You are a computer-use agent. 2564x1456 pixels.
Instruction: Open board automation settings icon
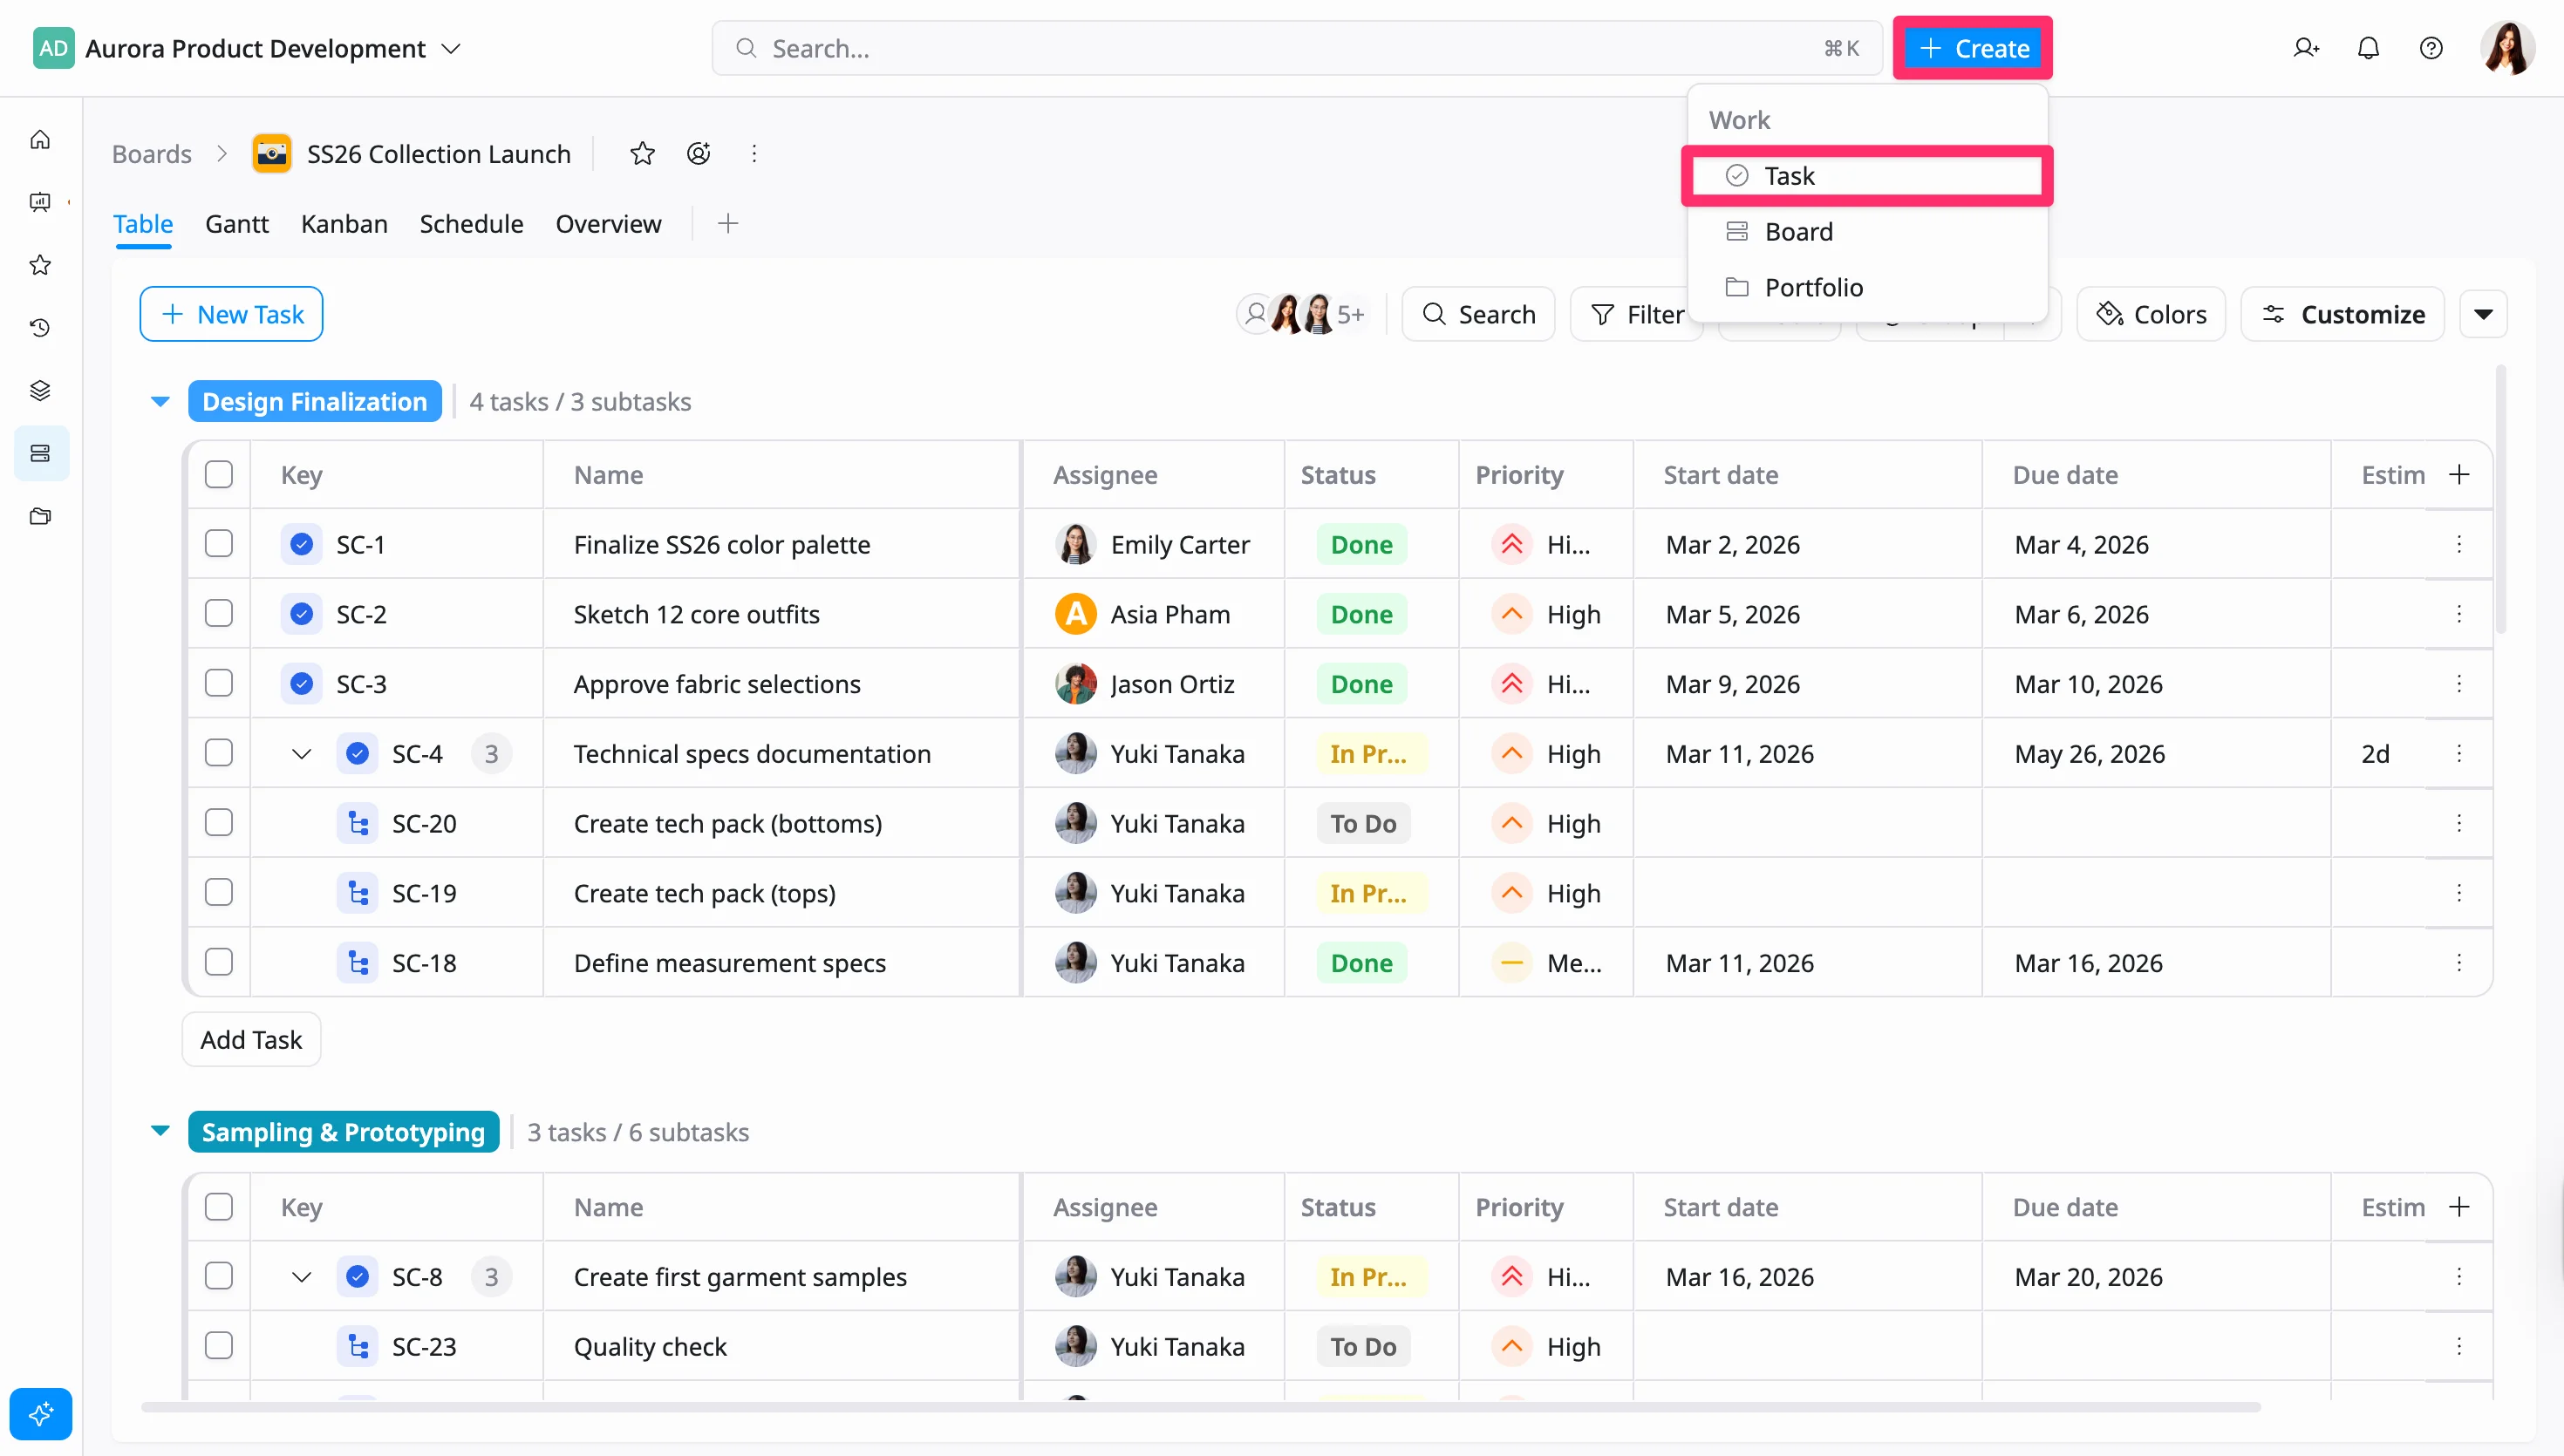(x=699, y=153)
